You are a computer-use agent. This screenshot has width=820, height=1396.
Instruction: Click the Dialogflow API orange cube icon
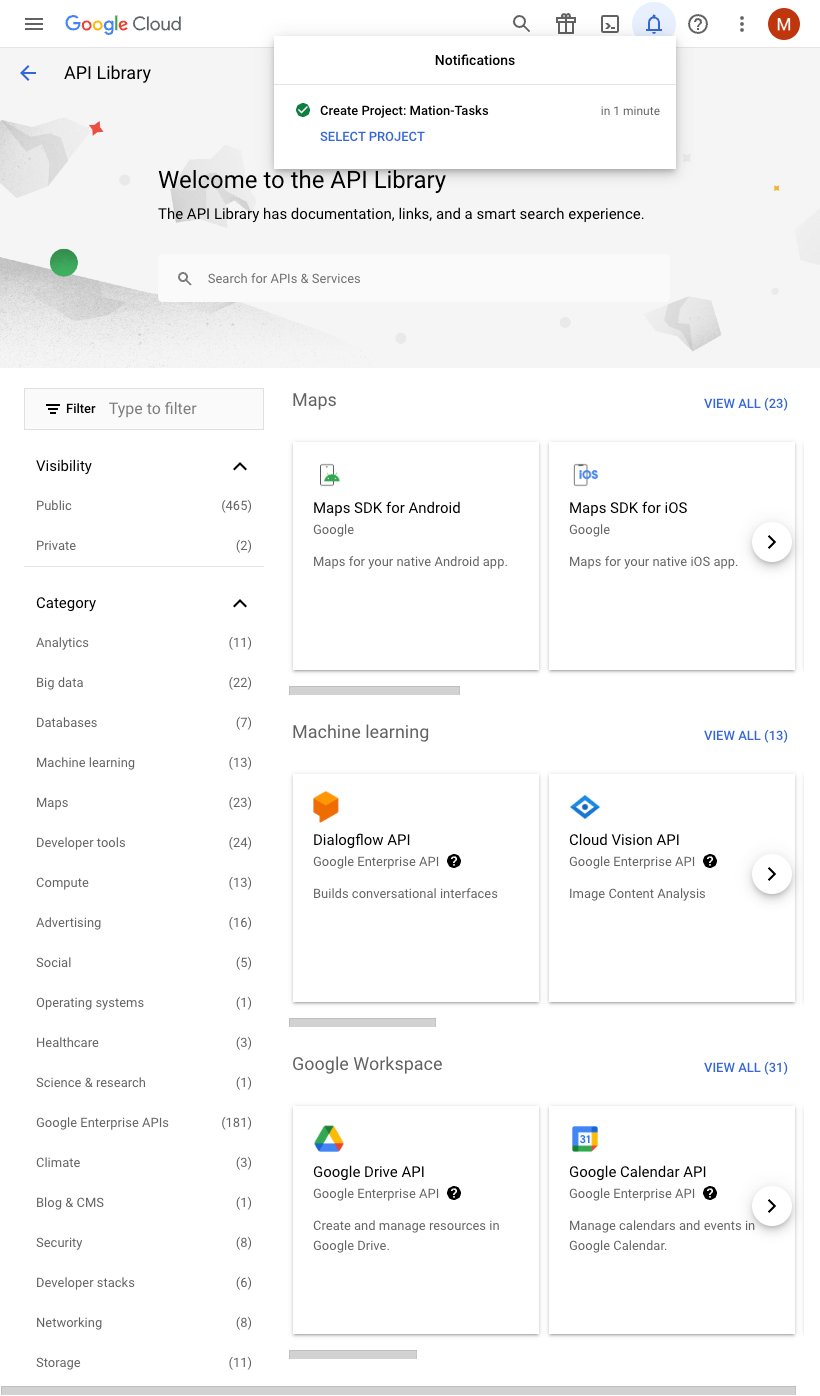(326, 806)
